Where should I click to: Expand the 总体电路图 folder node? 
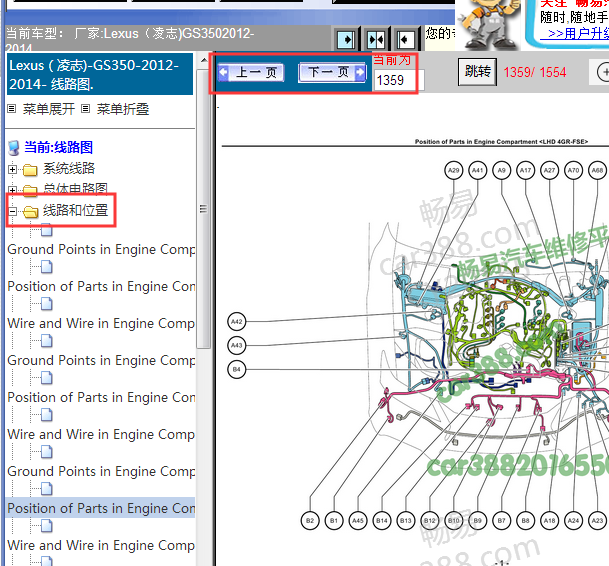(x=12, y=190)
